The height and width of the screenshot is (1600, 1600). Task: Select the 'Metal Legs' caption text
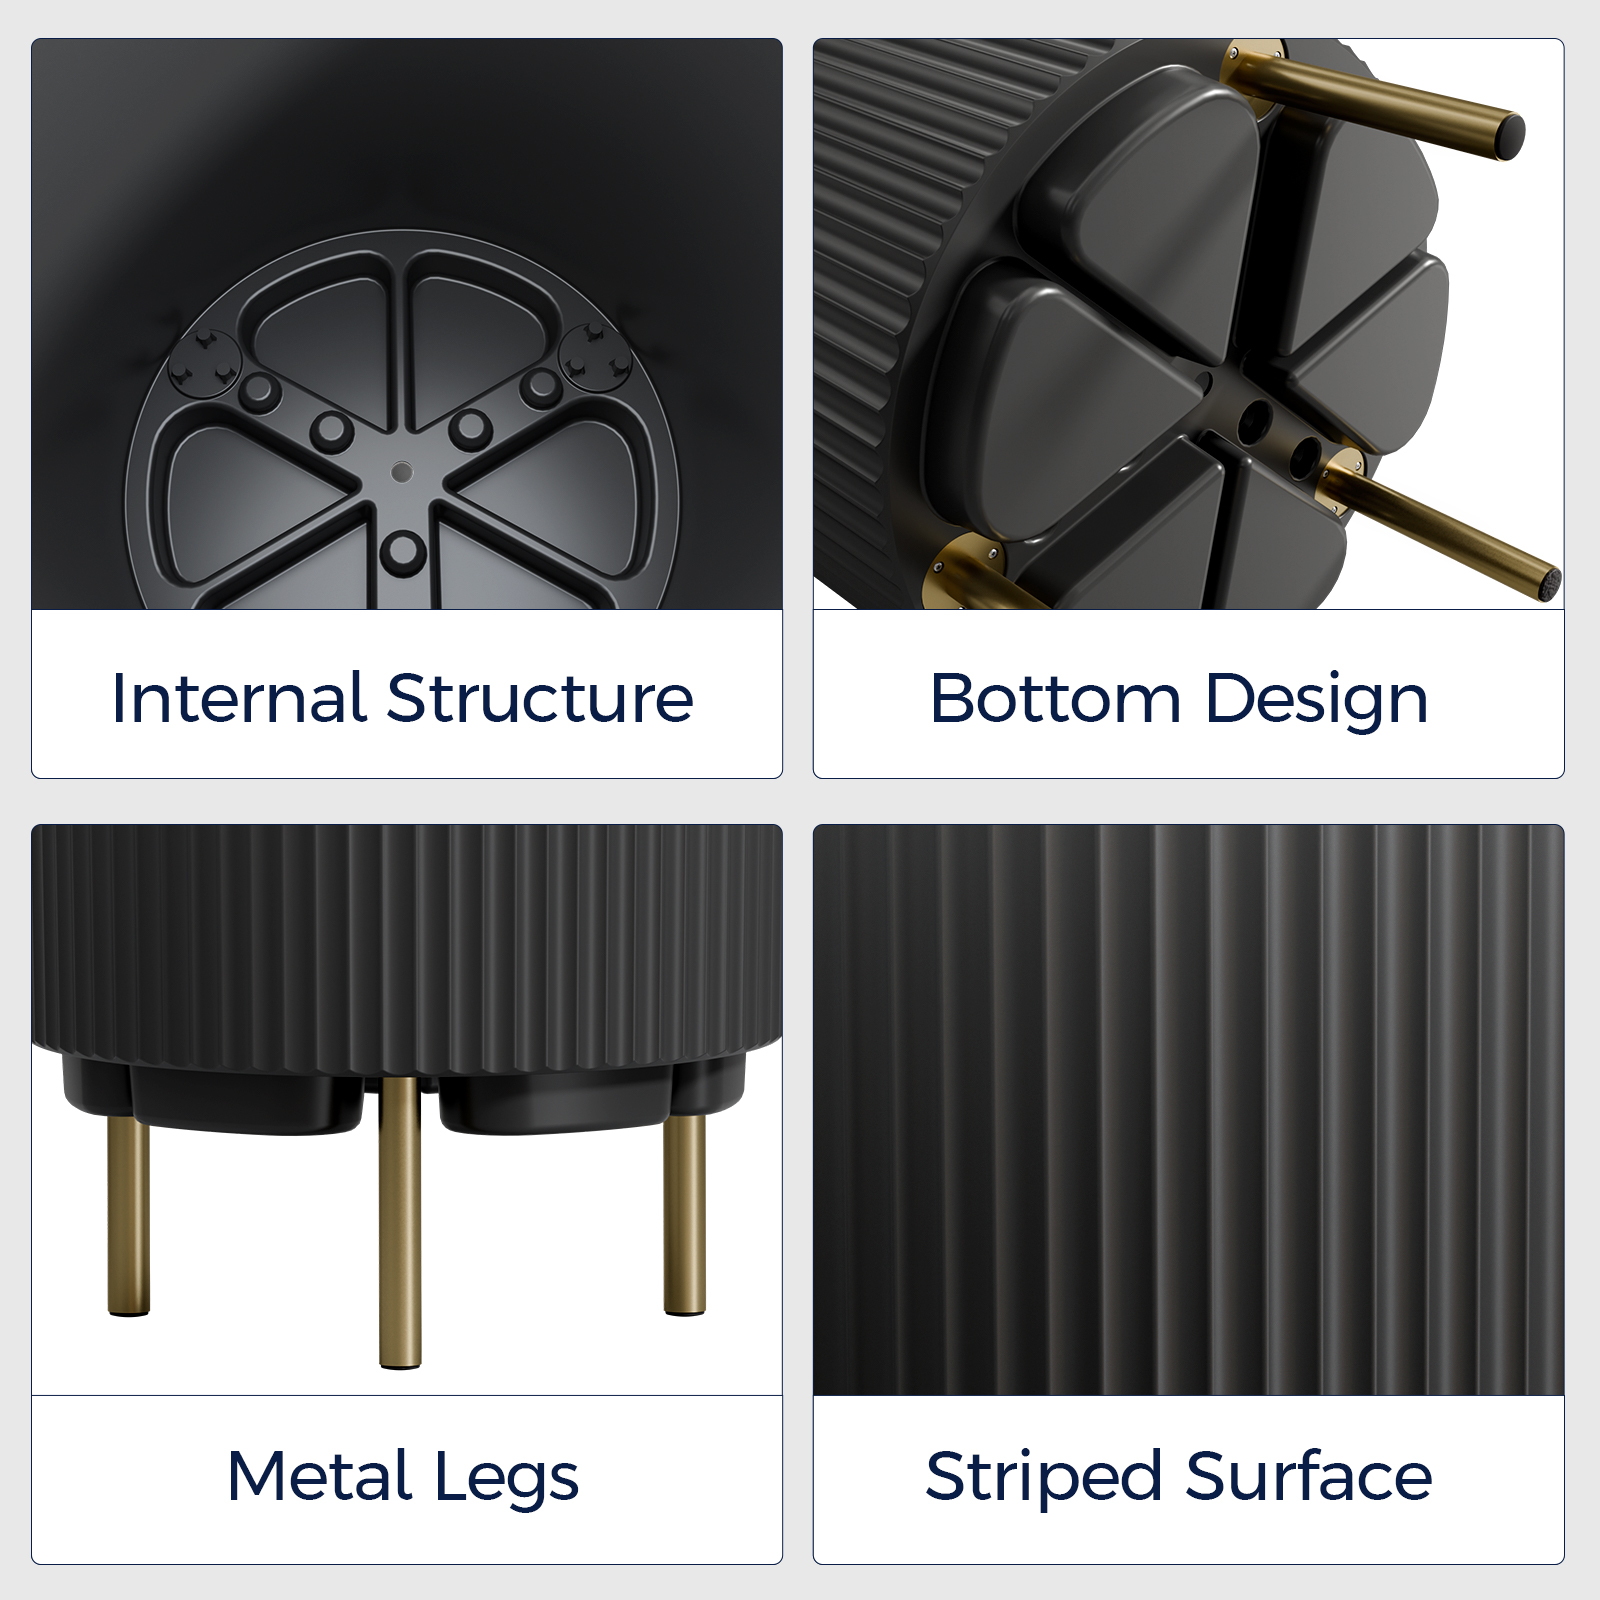403,1477
